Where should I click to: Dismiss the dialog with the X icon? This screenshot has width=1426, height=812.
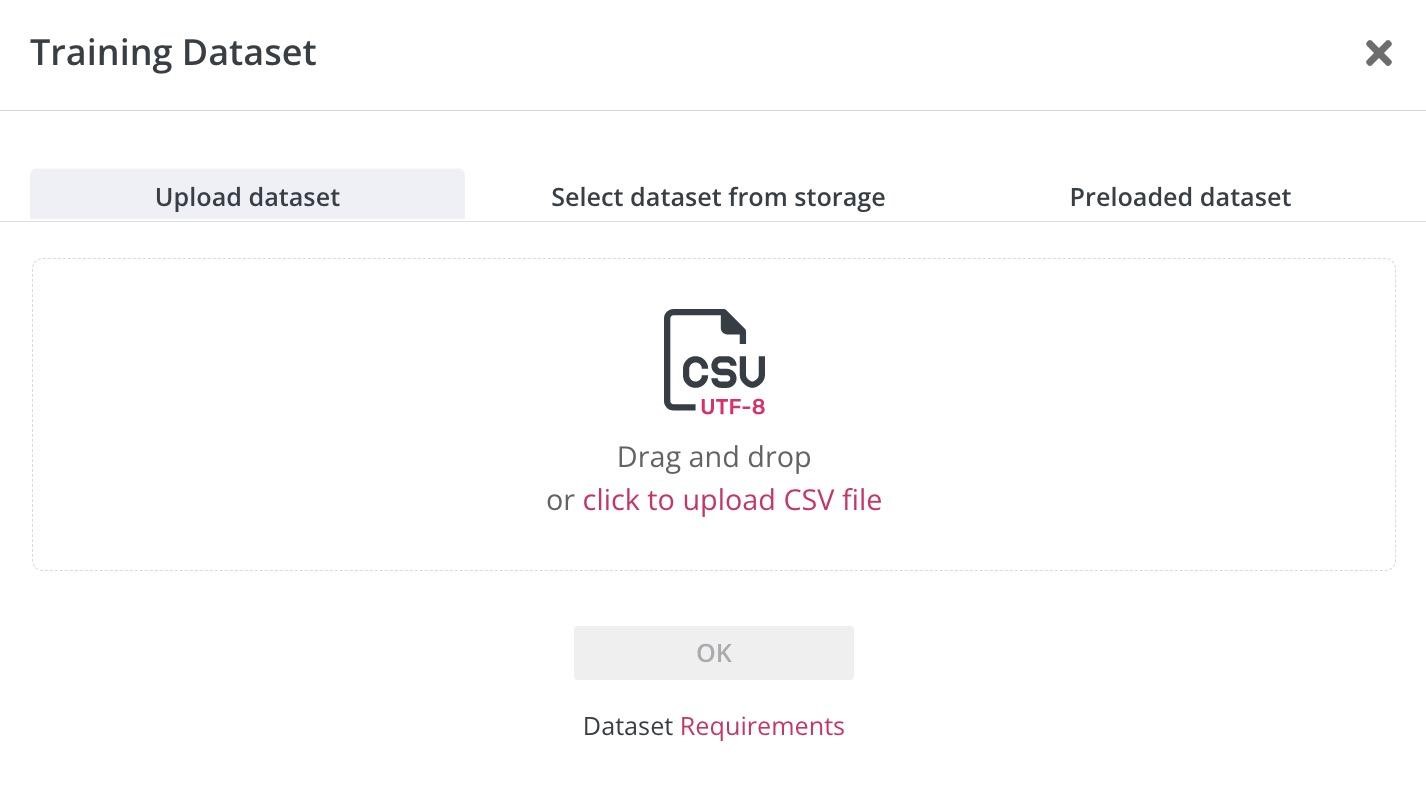(x=1378, y=53)
